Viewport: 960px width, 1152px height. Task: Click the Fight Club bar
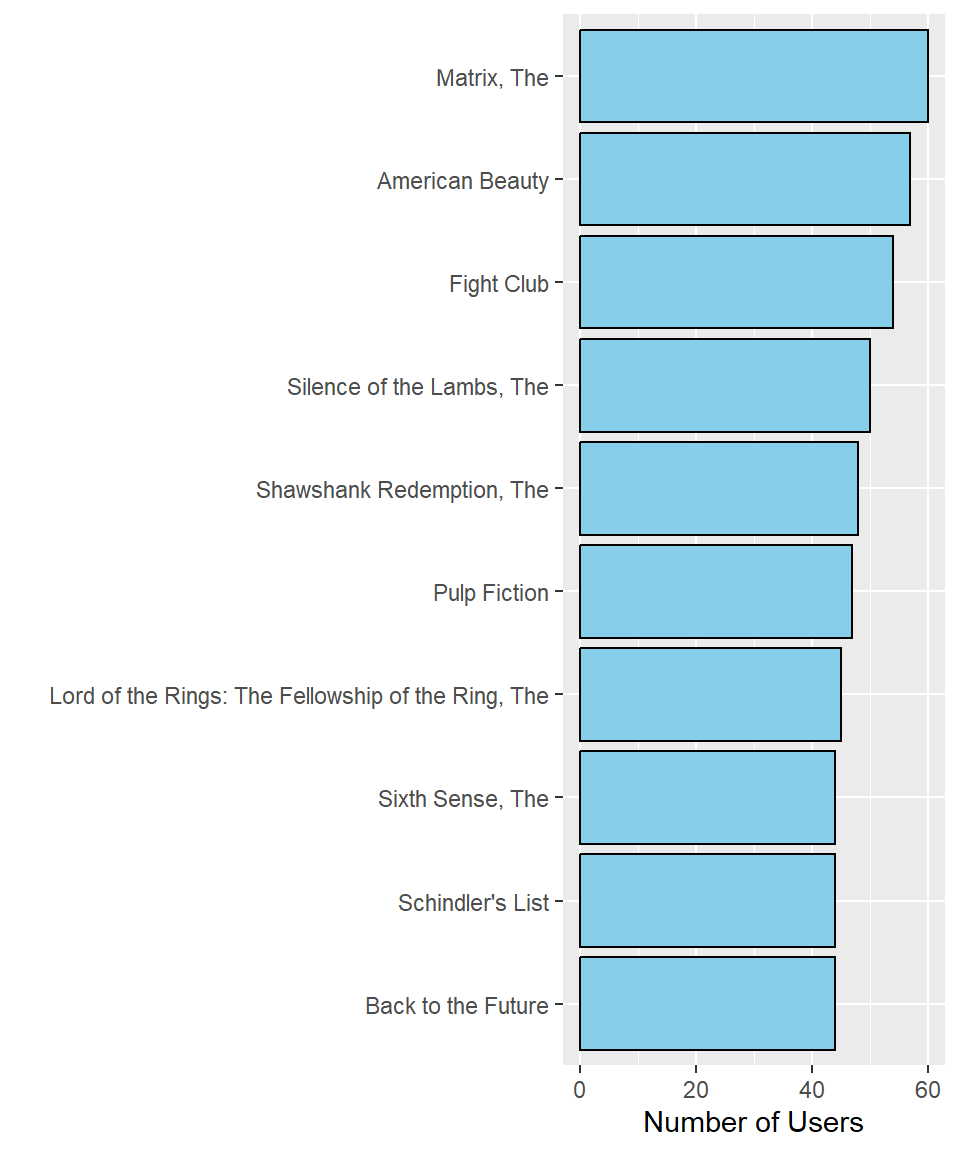click(736, 282)
